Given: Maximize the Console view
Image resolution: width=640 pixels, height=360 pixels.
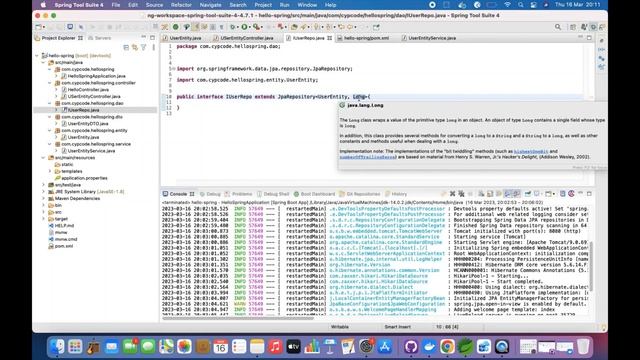Looking at the screenshot, I should (x=589, y=194).
